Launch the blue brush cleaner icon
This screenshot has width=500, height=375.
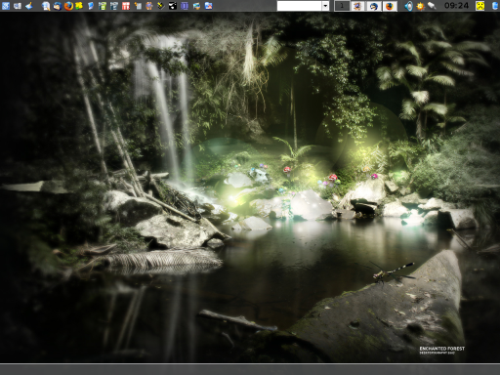[x=29, y=6]
